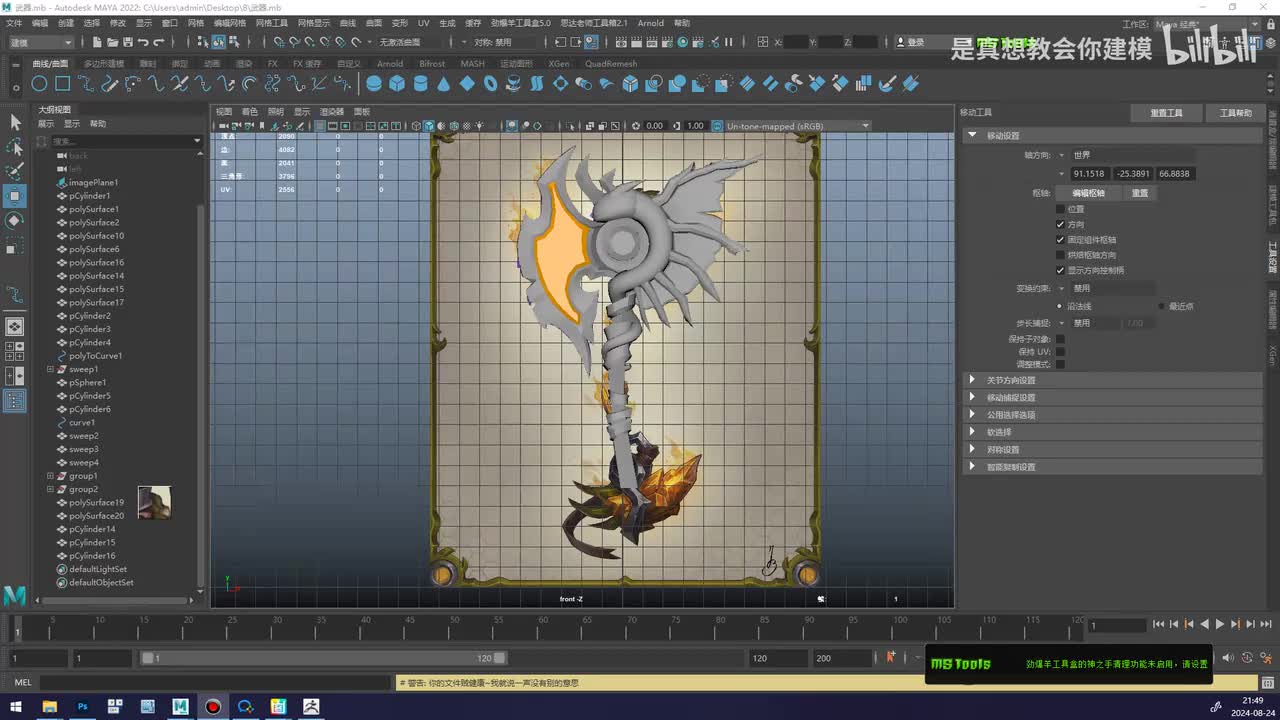Select the 最近点 radio button
1280x720 pixels.
click(x=1161, y=306)
